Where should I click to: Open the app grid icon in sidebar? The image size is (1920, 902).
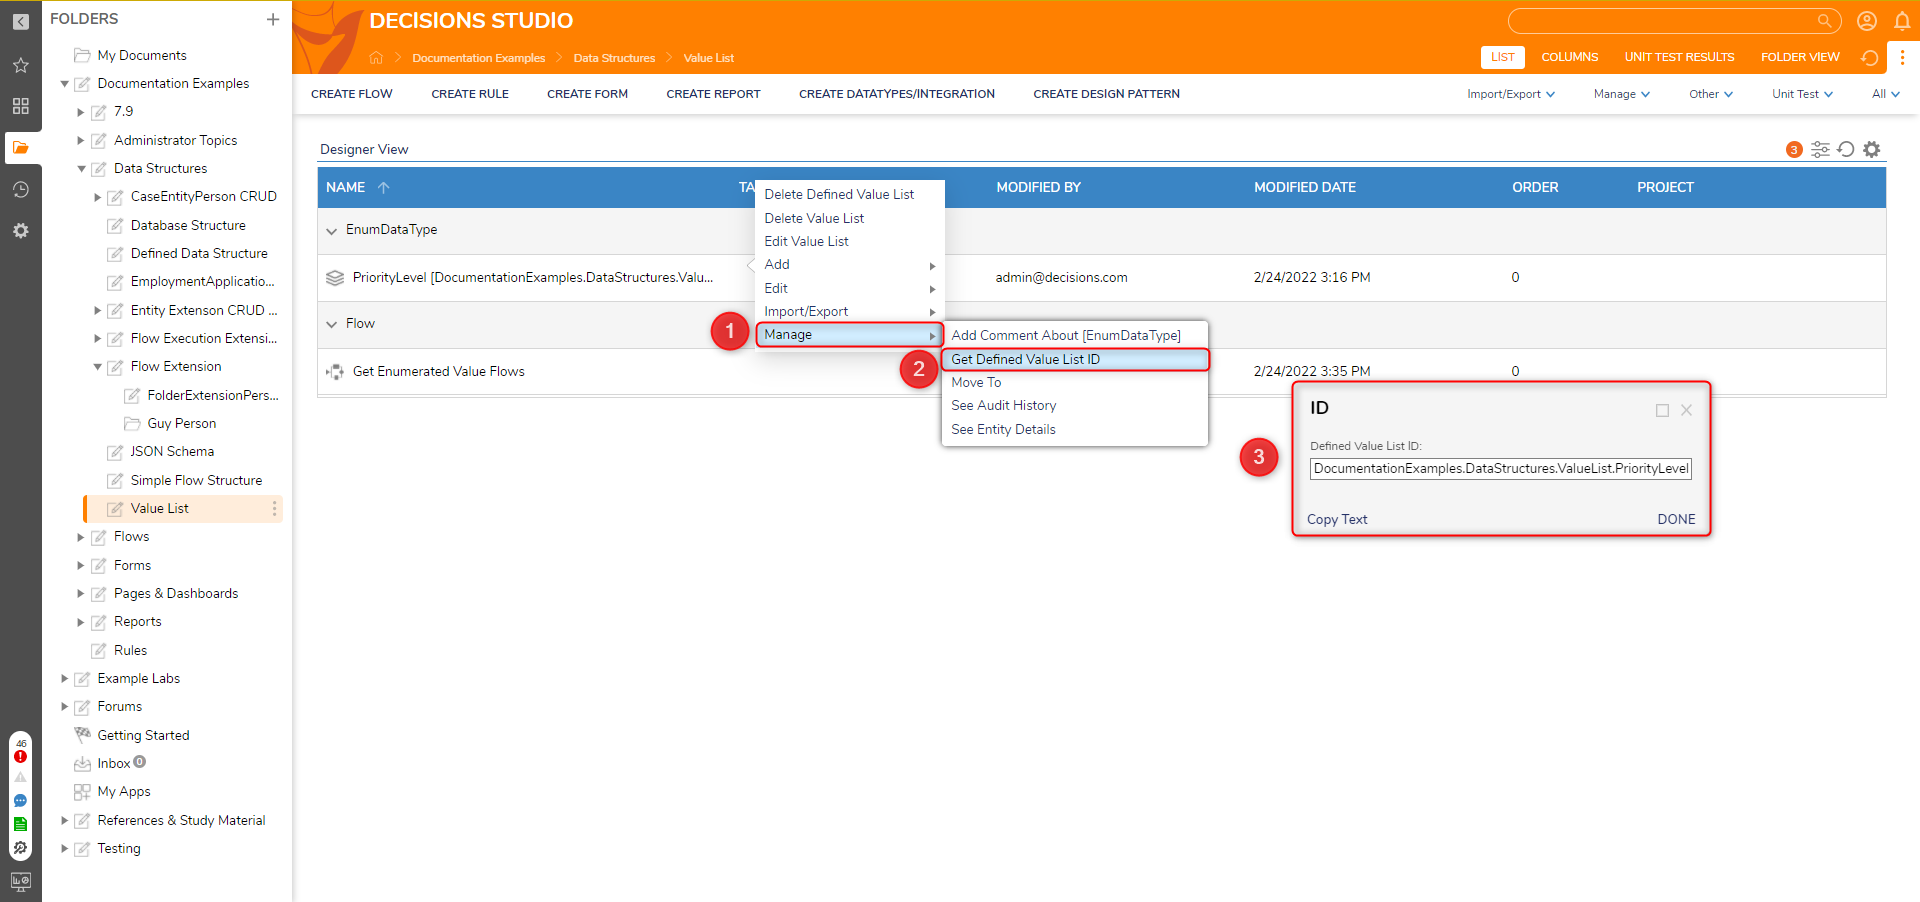tap(20, 106)
